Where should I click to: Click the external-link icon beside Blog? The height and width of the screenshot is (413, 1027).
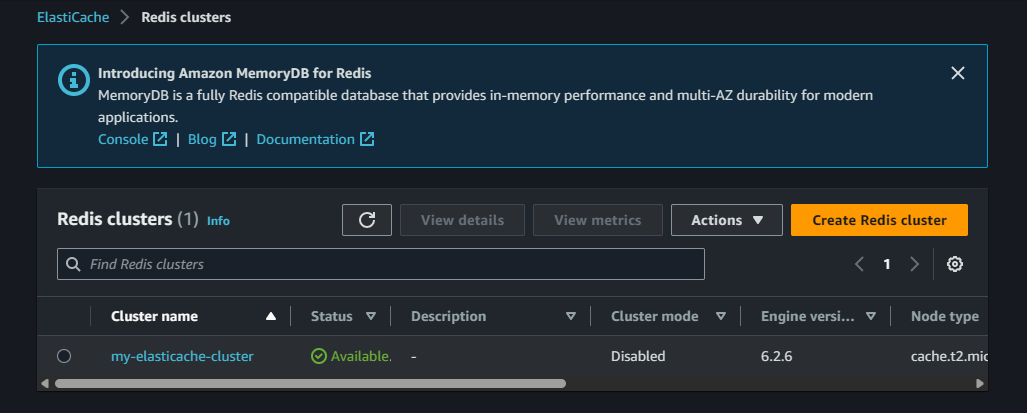pos(229,139)
